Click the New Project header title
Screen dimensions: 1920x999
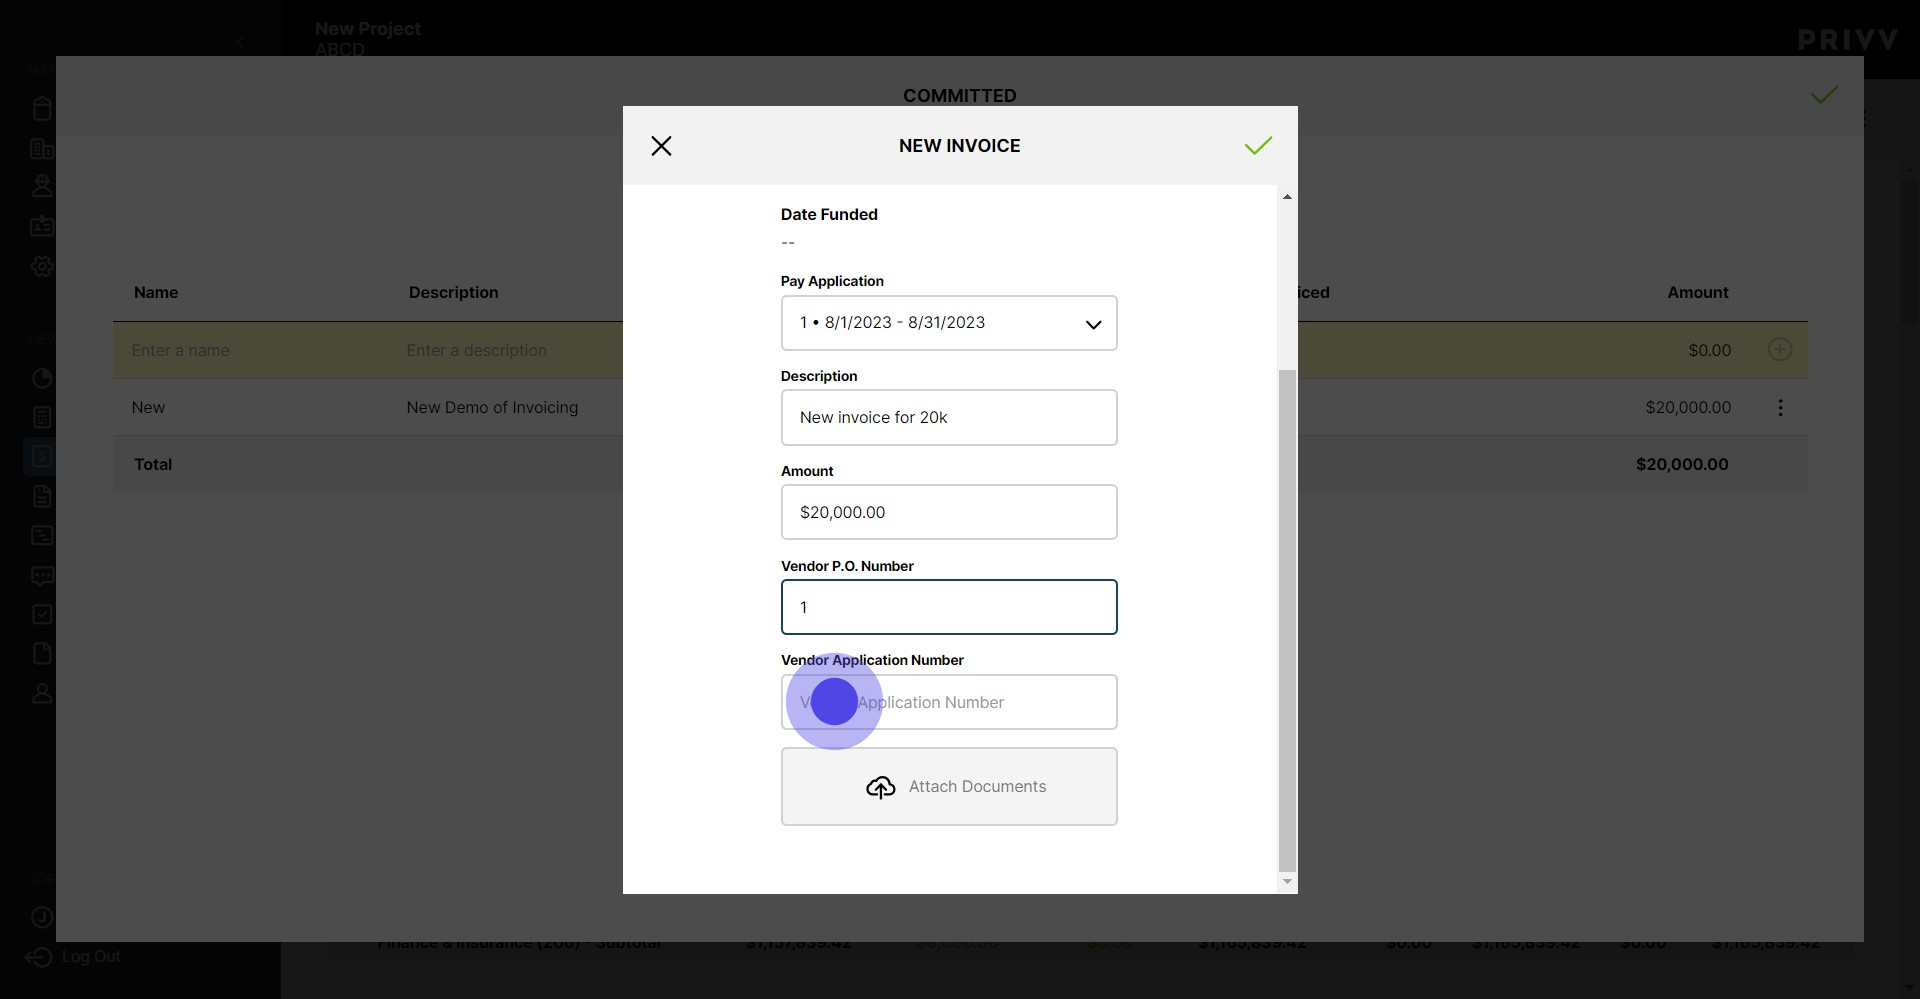pos(367,29)
